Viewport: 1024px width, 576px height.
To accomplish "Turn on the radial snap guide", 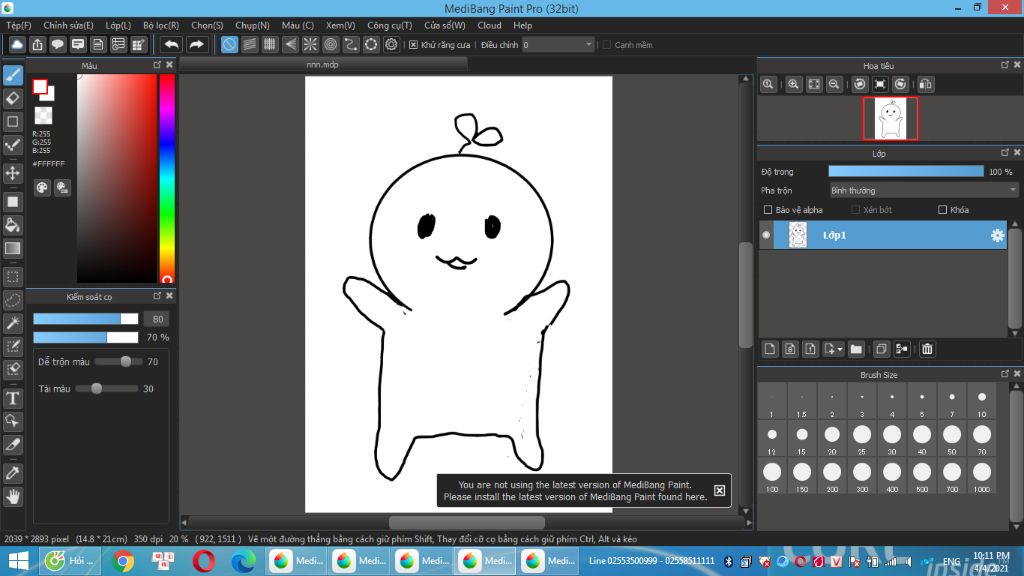I will 310,44.
